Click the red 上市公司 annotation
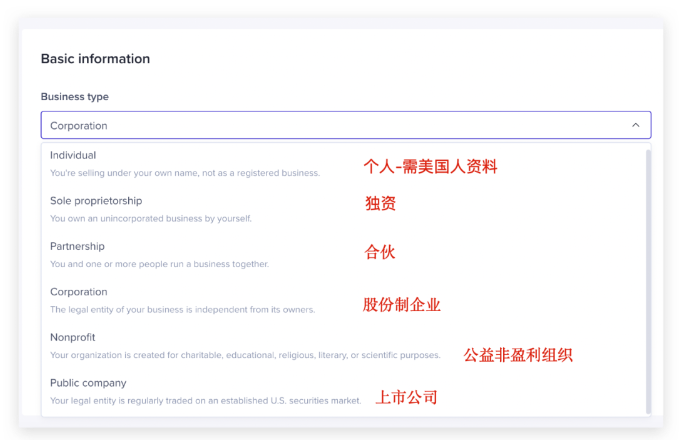Viewport: 681px width, 440px height. 406,397
